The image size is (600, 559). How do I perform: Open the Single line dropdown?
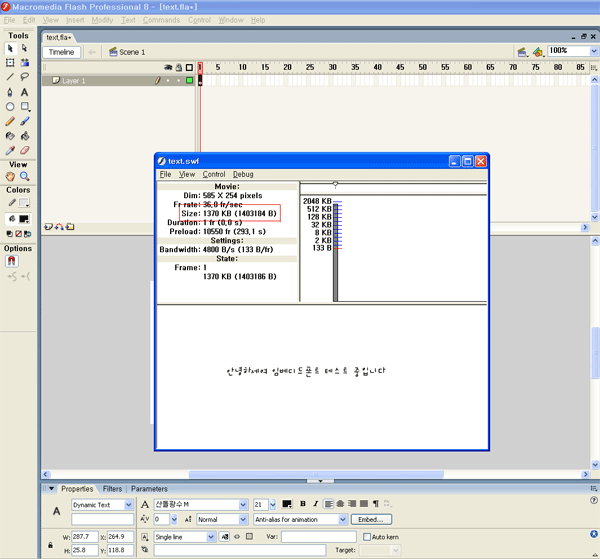coord(211,537)
